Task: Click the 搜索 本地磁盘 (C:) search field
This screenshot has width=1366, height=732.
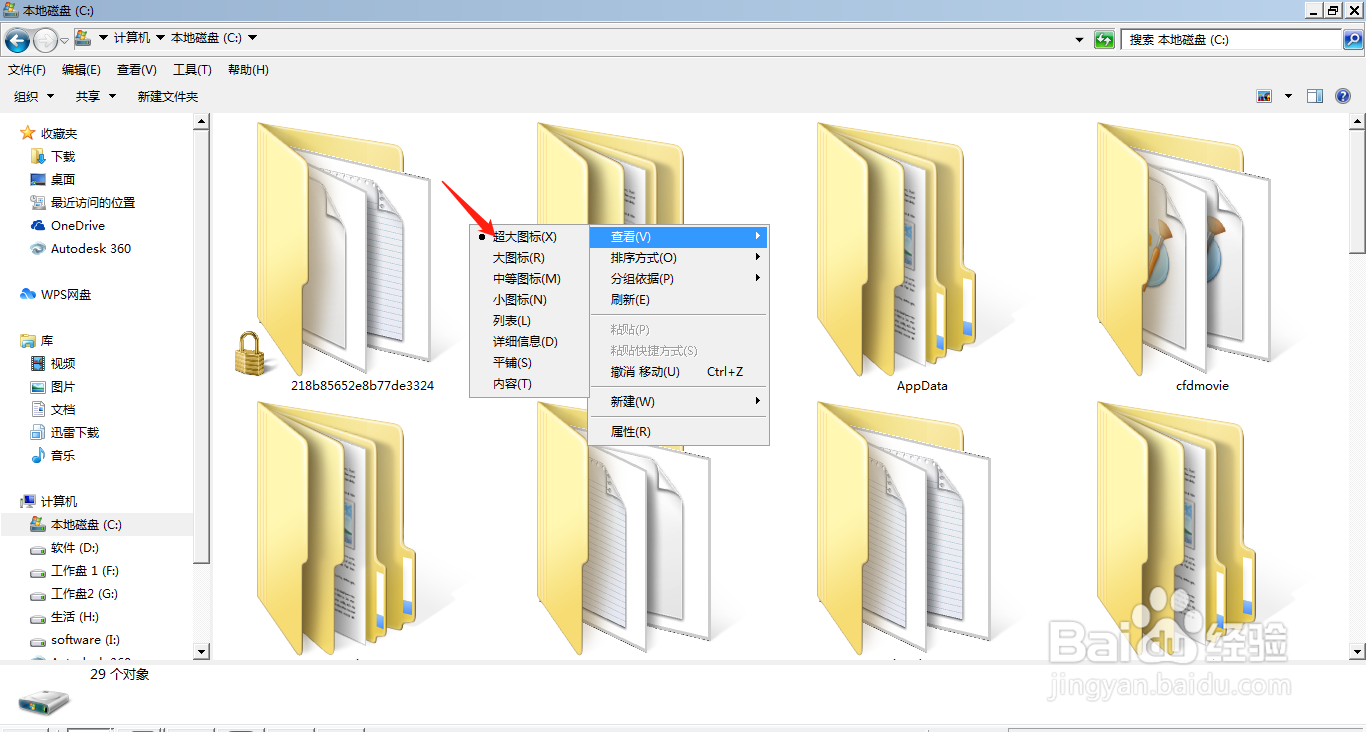Action: click(x=1232, y=40)
